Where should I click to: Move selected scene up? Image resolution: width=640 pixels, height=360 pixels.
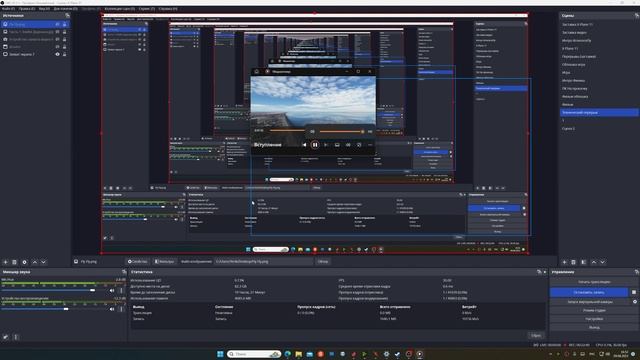(594, 262)
